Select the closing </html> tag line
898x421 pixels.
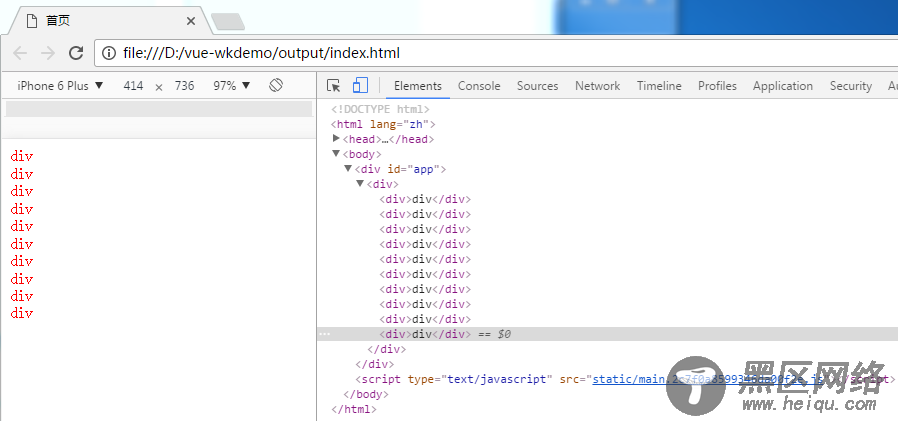click(354, 409)
